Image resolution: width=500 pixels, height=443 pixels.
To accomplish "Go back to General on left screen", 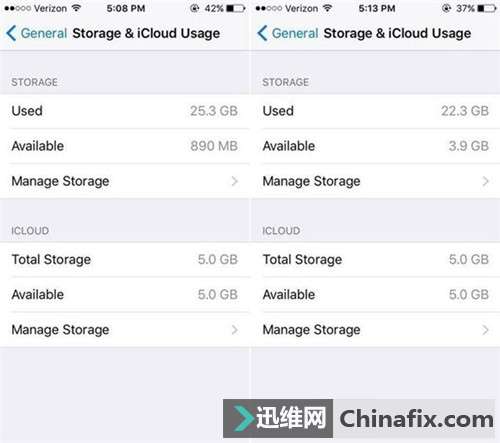I will pyautogui.click(x=44, y=33).
